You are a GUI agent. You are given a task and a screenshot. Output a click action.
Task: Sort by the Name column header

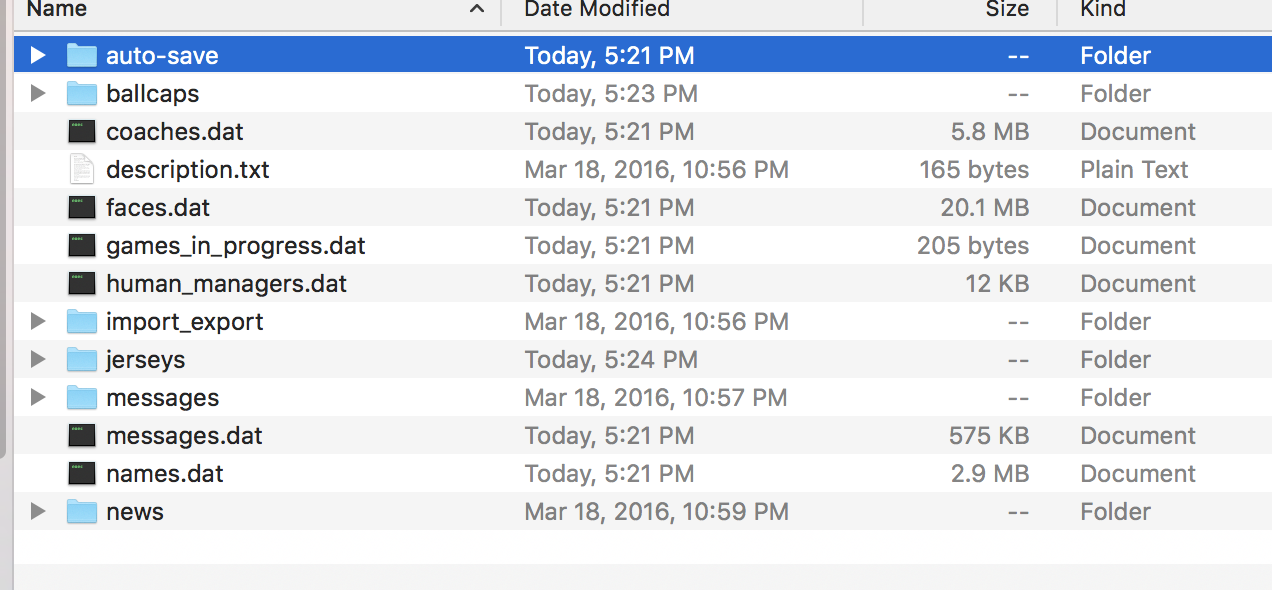pos(56,10)
